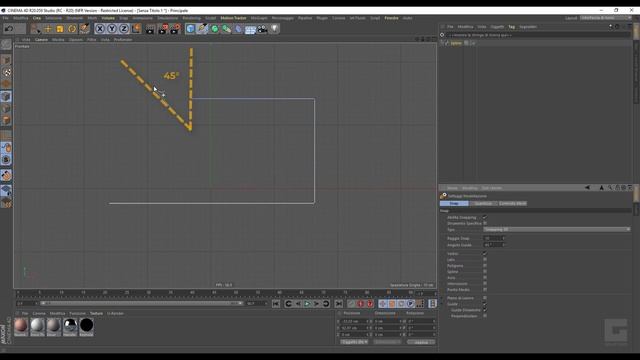Toggle the X axis lock icon
640x360 pixels.
100,29
